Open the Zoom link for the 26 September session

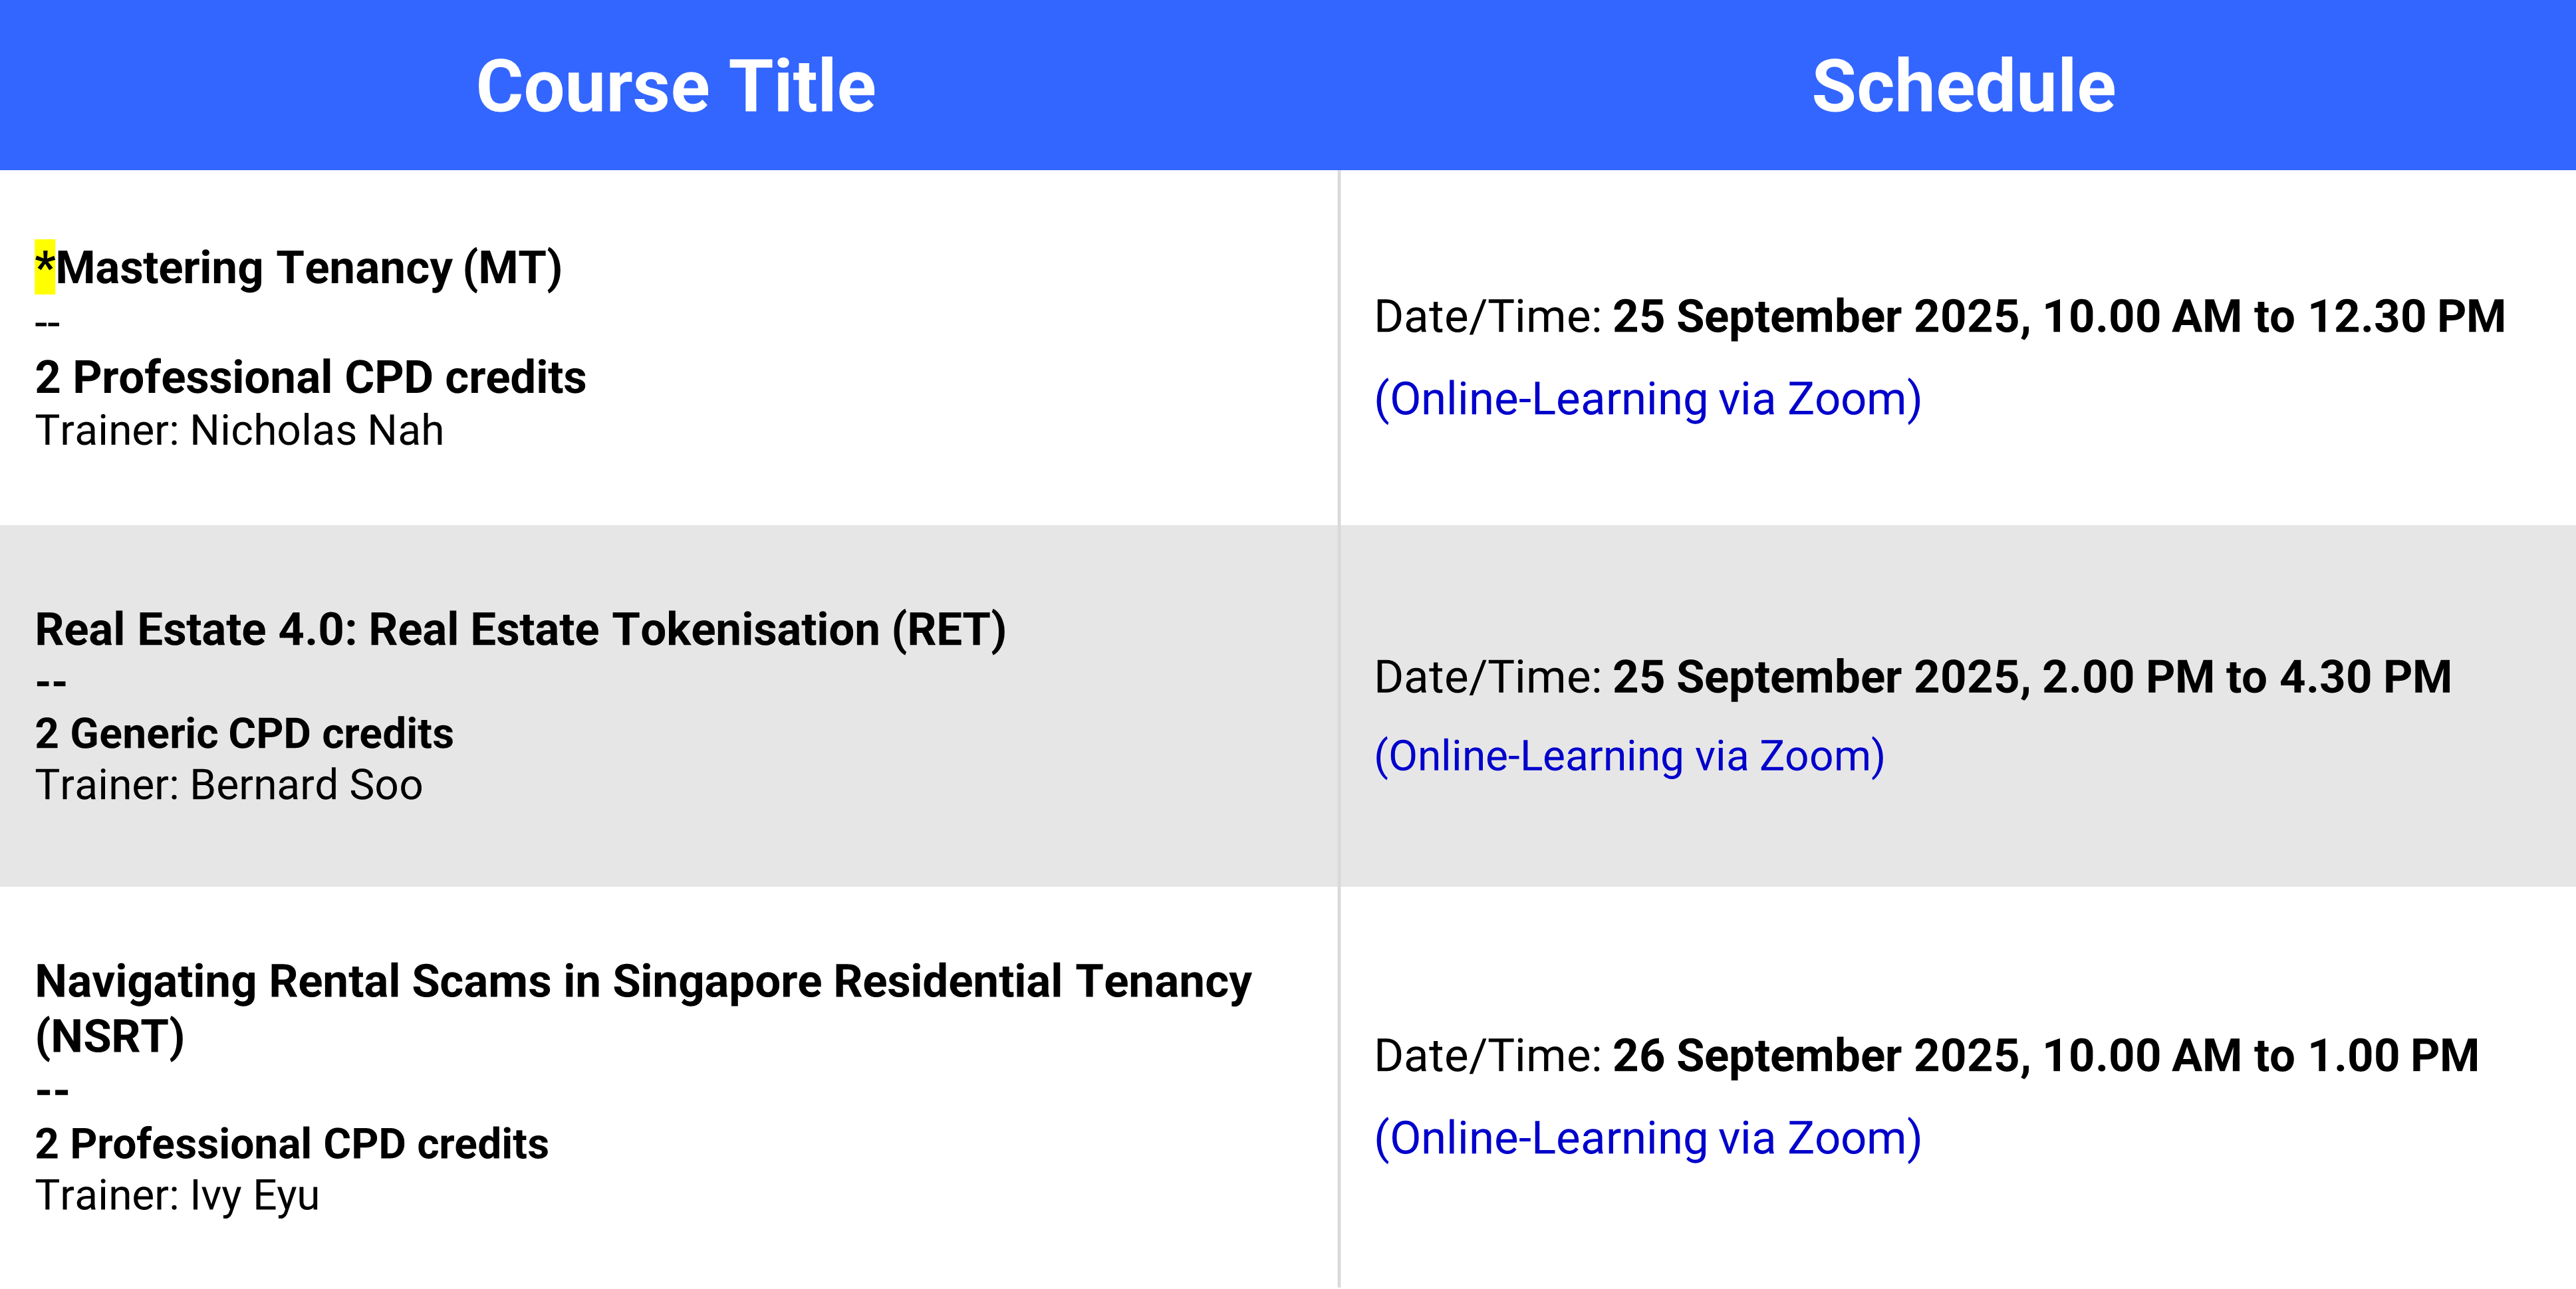[1647, 1138]
